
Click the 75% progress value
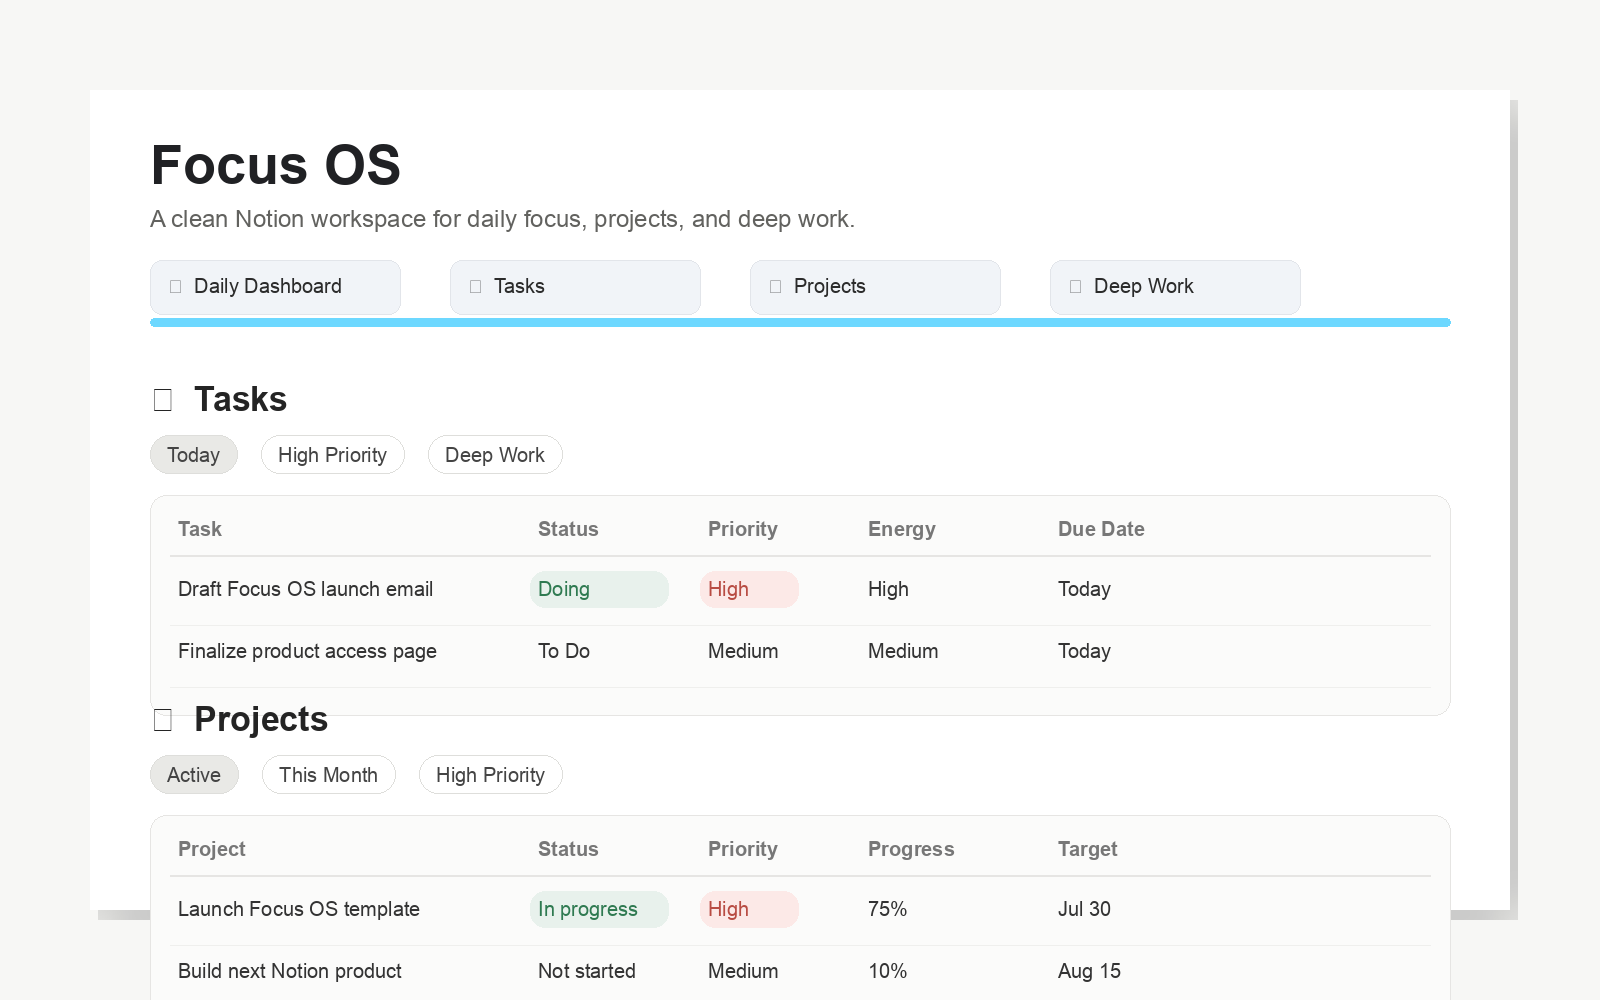pyautogui.click(x=888, y=909)
